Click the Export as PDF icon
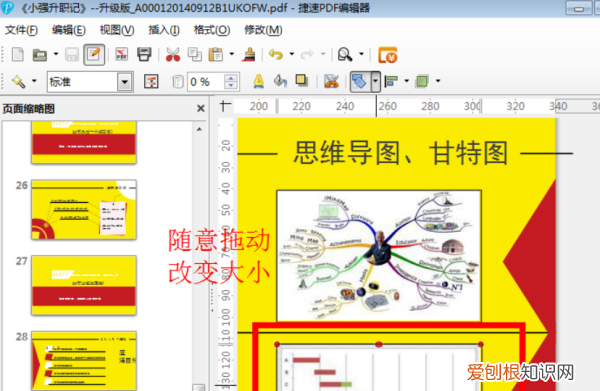Screen dimensions: 600x391 122,55
